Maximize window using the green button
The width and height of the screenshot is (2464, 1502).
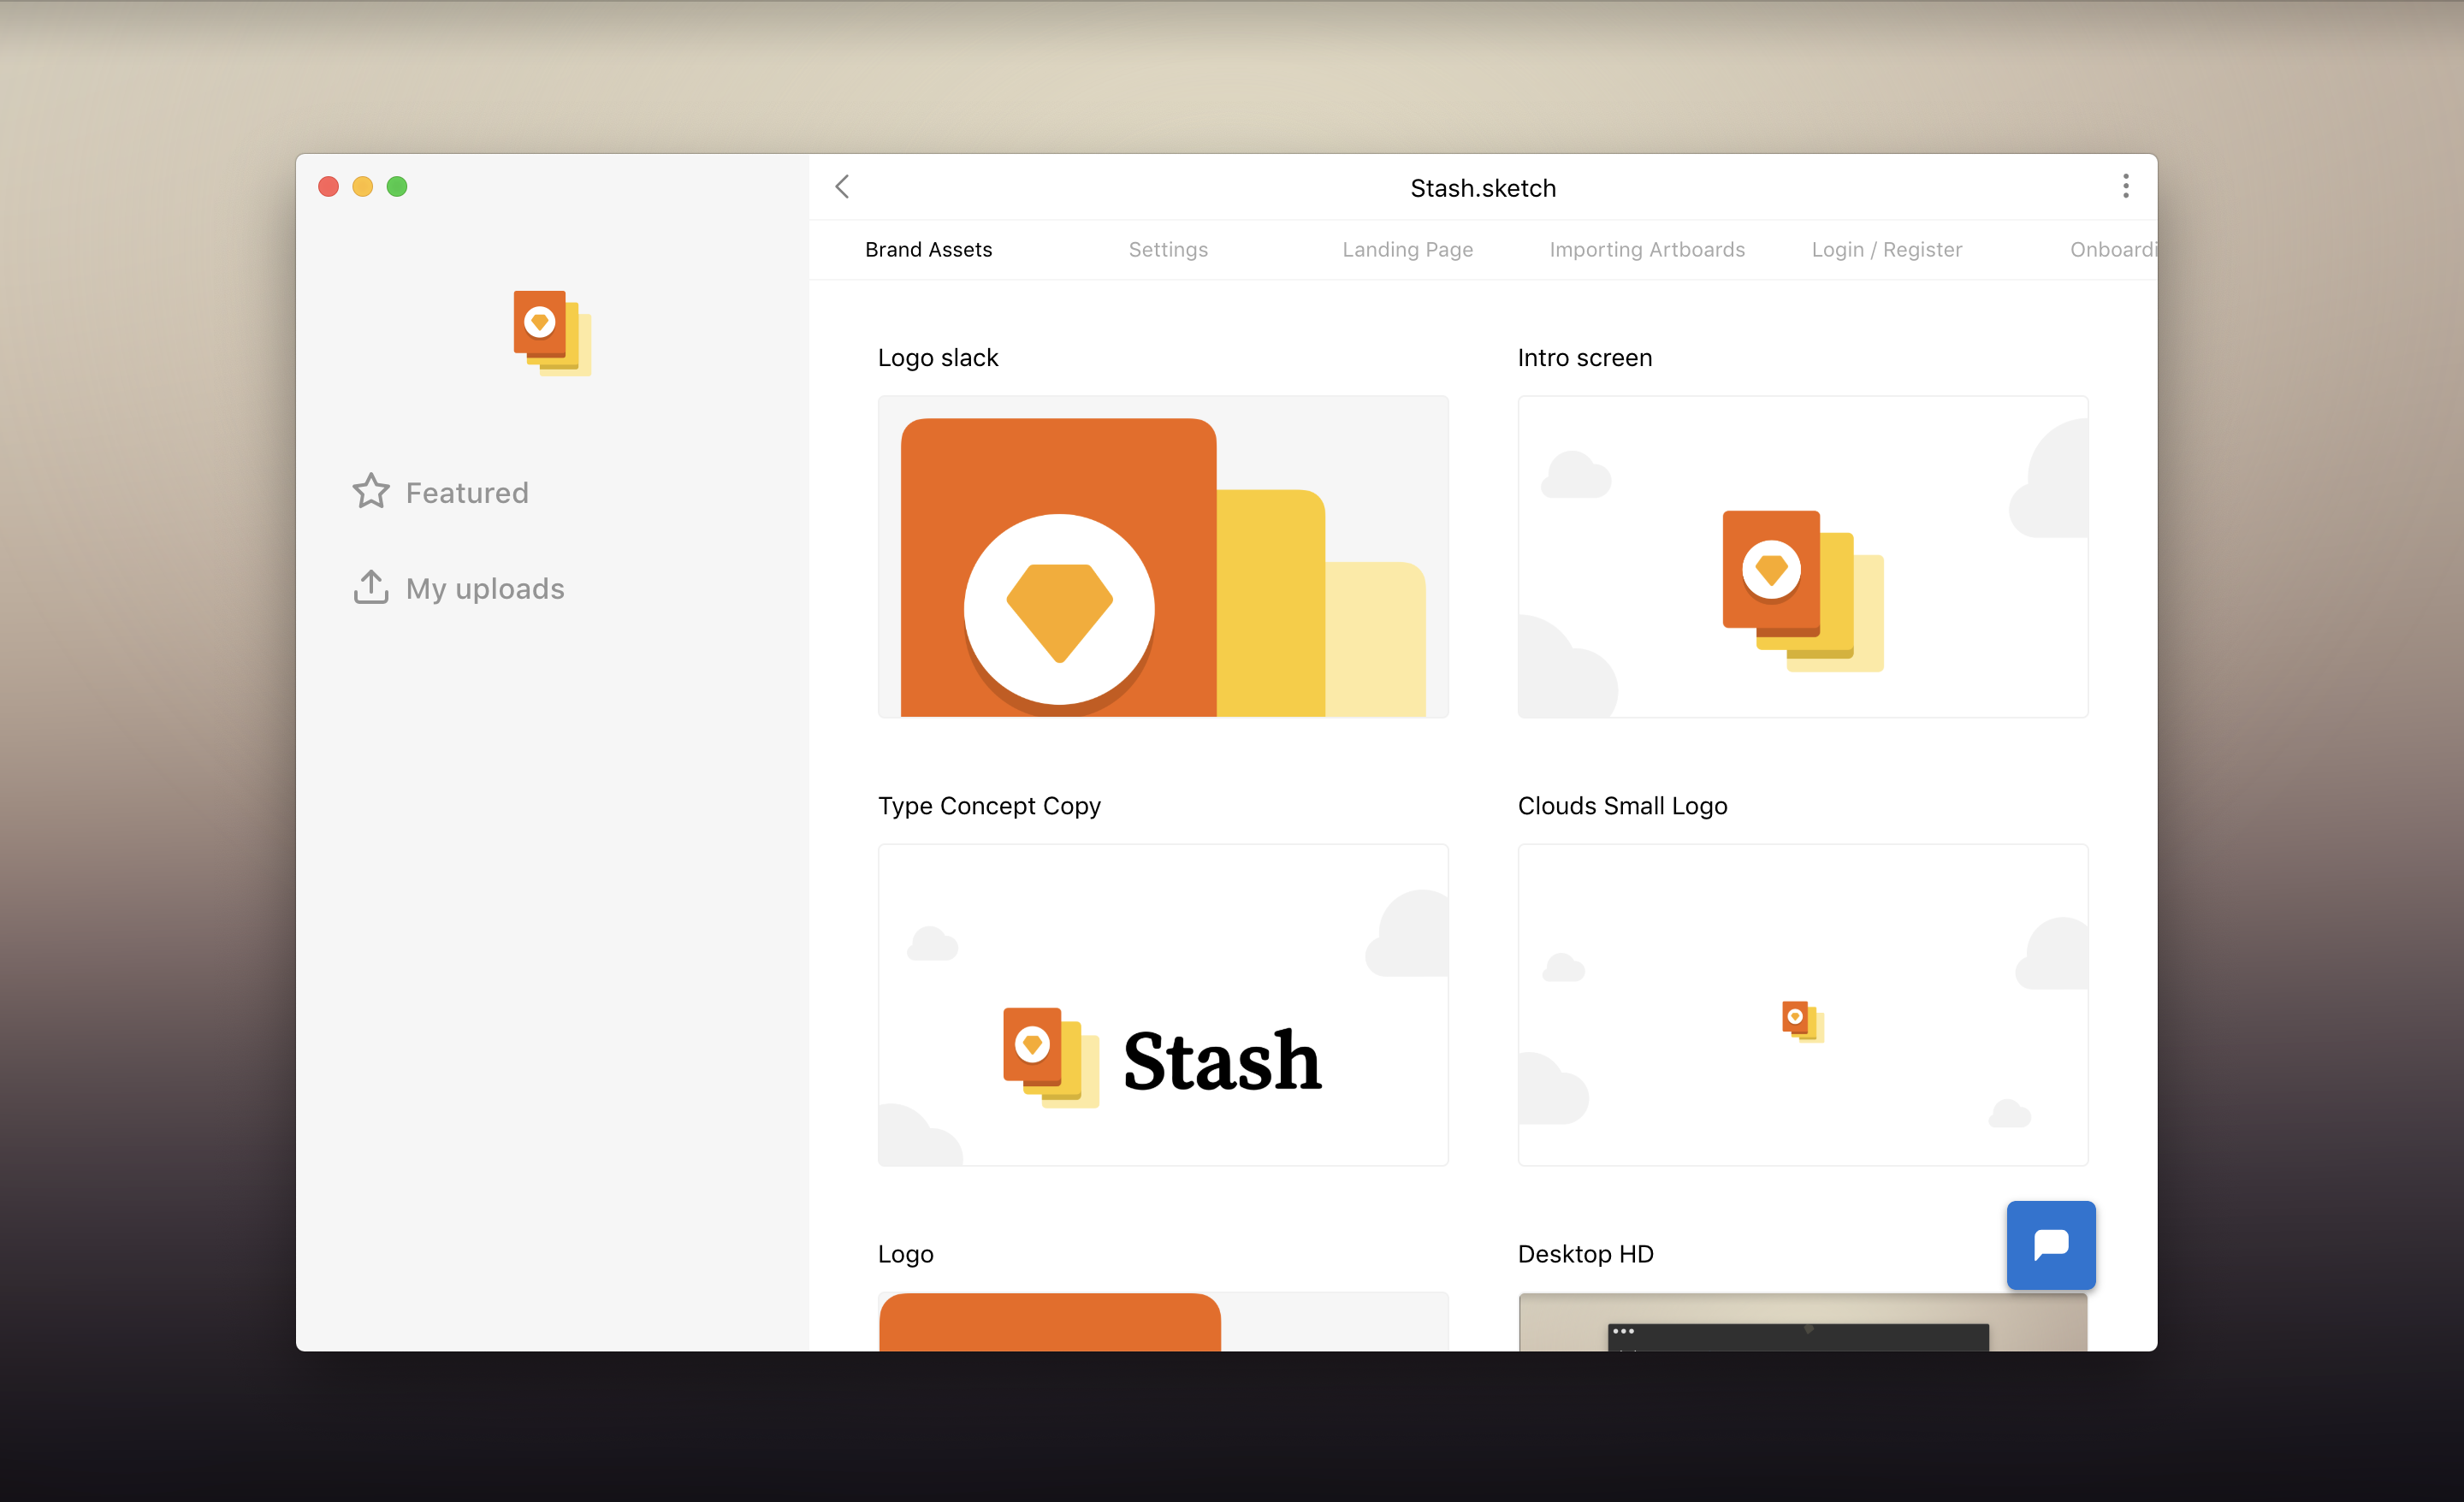397,187
